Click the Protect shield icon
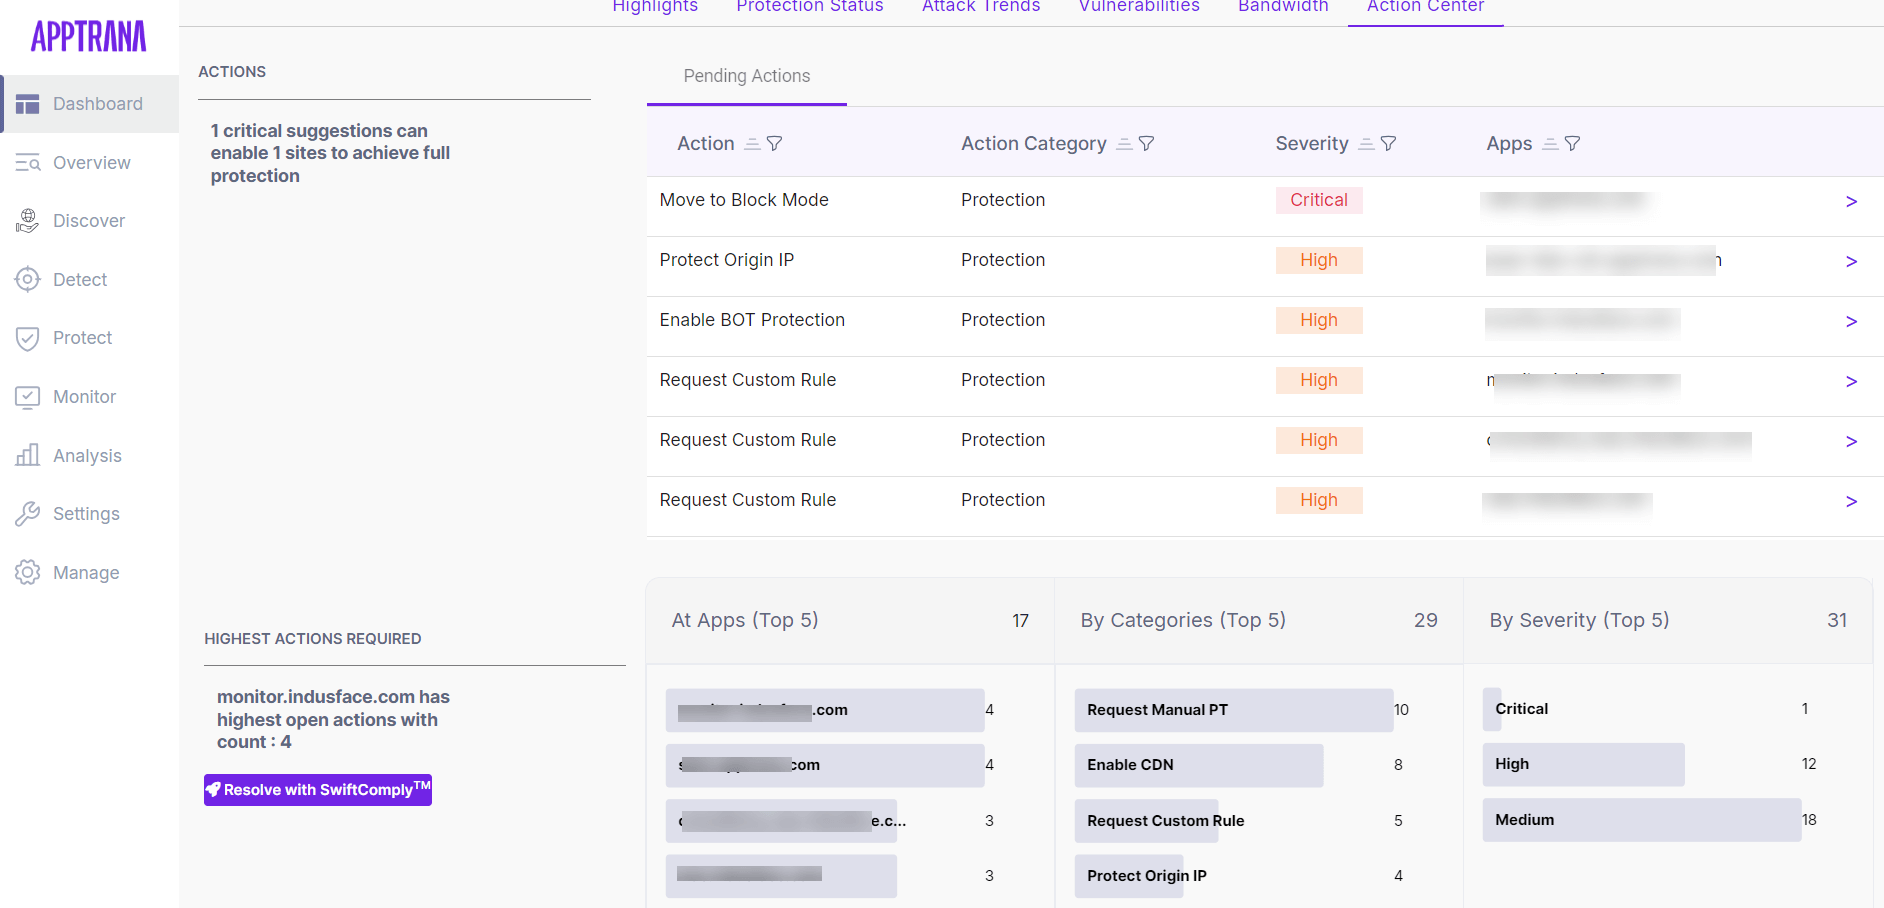The height and width of the screenshot is (908, 1884). (x=27, y=338)
